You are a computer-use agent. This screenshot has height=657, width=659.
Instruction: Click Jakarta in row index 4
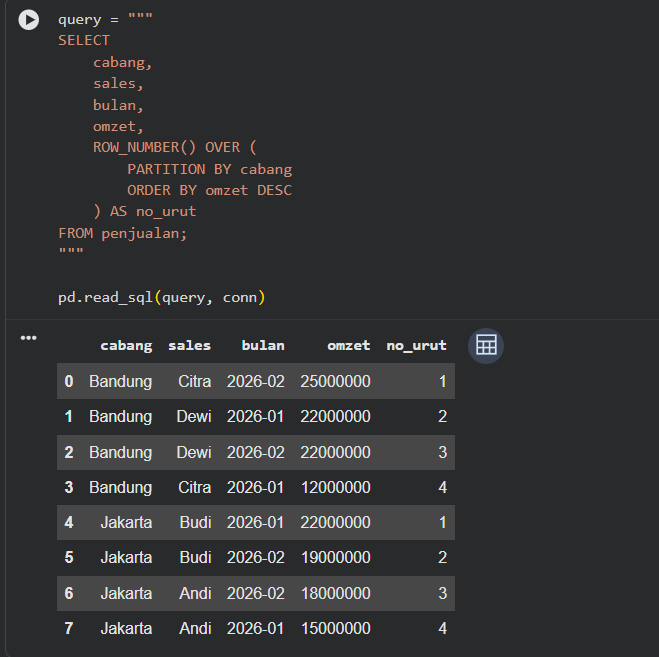(x=126, y=522)
